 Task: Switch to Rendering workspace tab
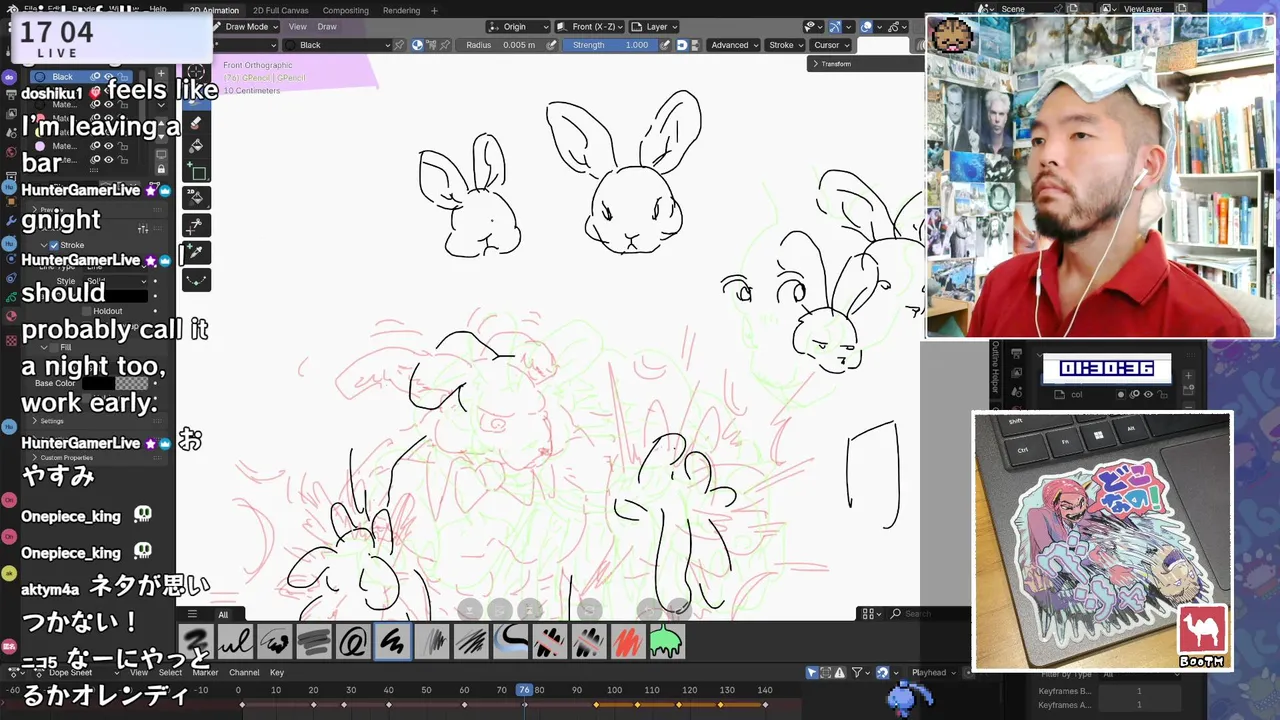pyautogui.click(x=401, y=10)
